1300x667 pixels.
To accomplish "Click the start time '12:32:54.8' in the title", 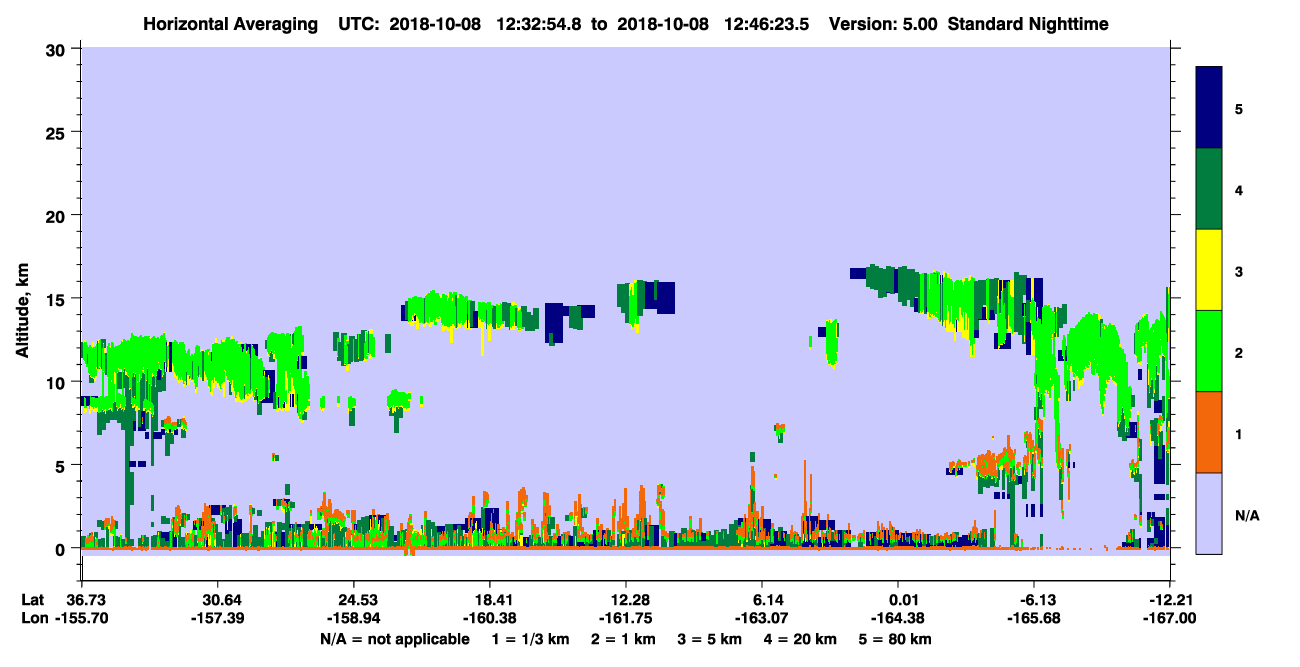I will [x=541, y=23].
